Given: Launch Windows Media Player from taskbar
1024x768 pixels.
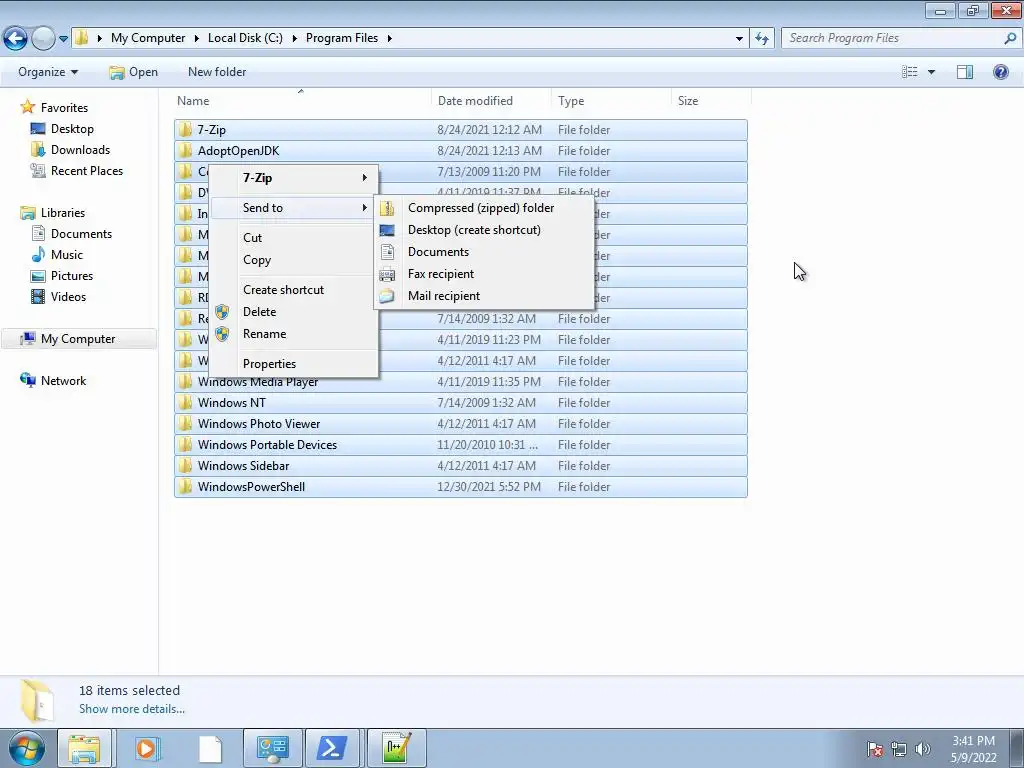Looking at the screenshot, I should click(x=148, y=748).
